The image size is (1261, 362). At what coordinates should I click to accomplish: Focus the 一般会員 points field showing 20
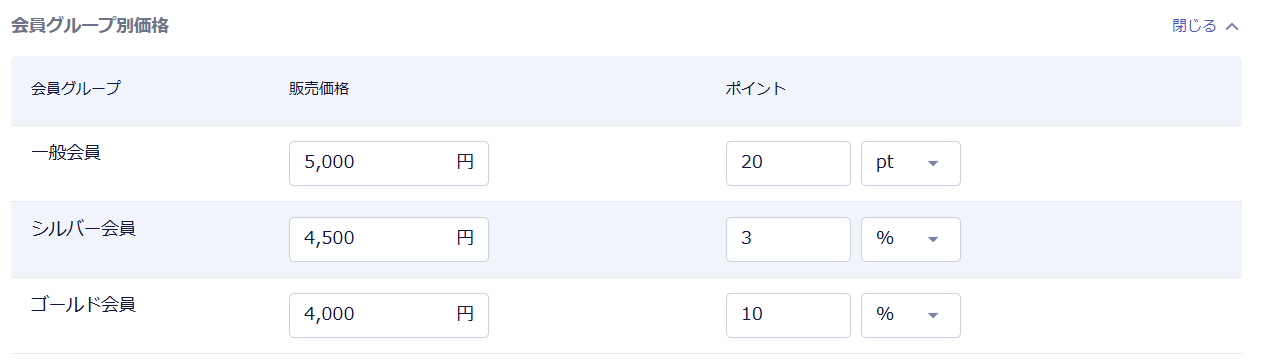788,163
